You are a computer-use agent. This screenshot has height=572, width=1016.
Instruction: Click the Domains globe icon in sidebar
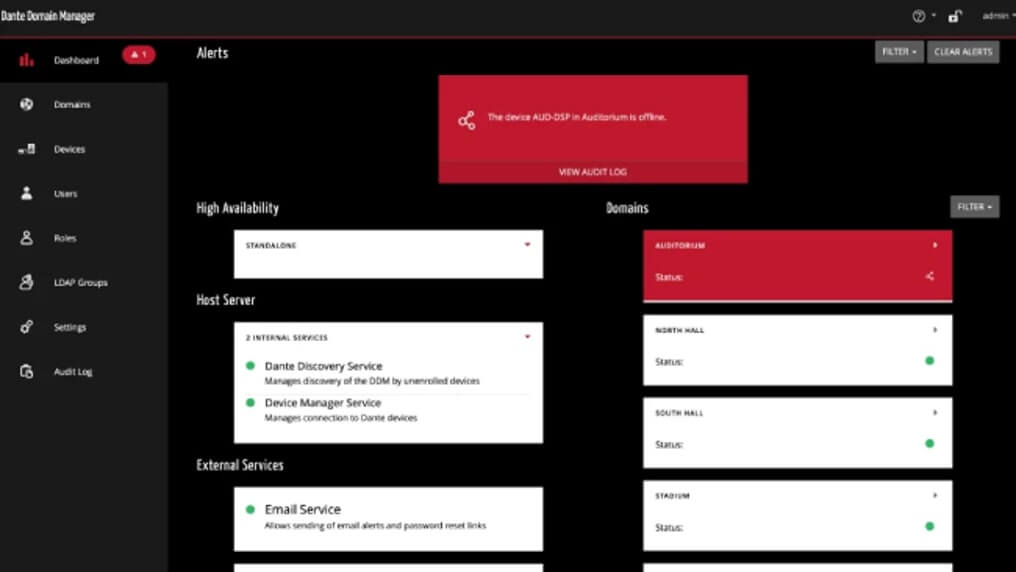pyautogui.click(x=26, y=104)
